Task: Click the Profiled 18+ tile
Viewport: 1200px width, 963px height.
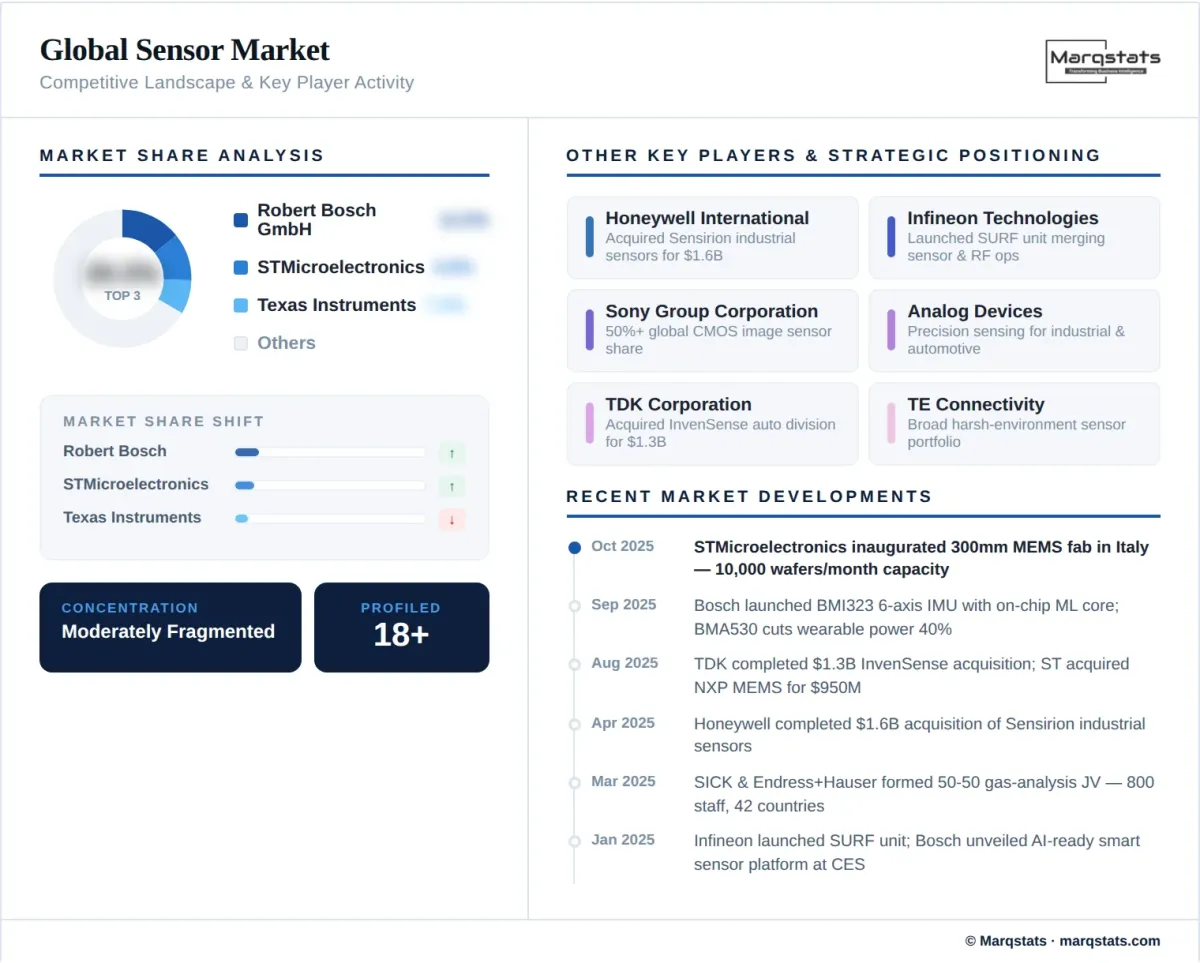Action: [401, 627]
